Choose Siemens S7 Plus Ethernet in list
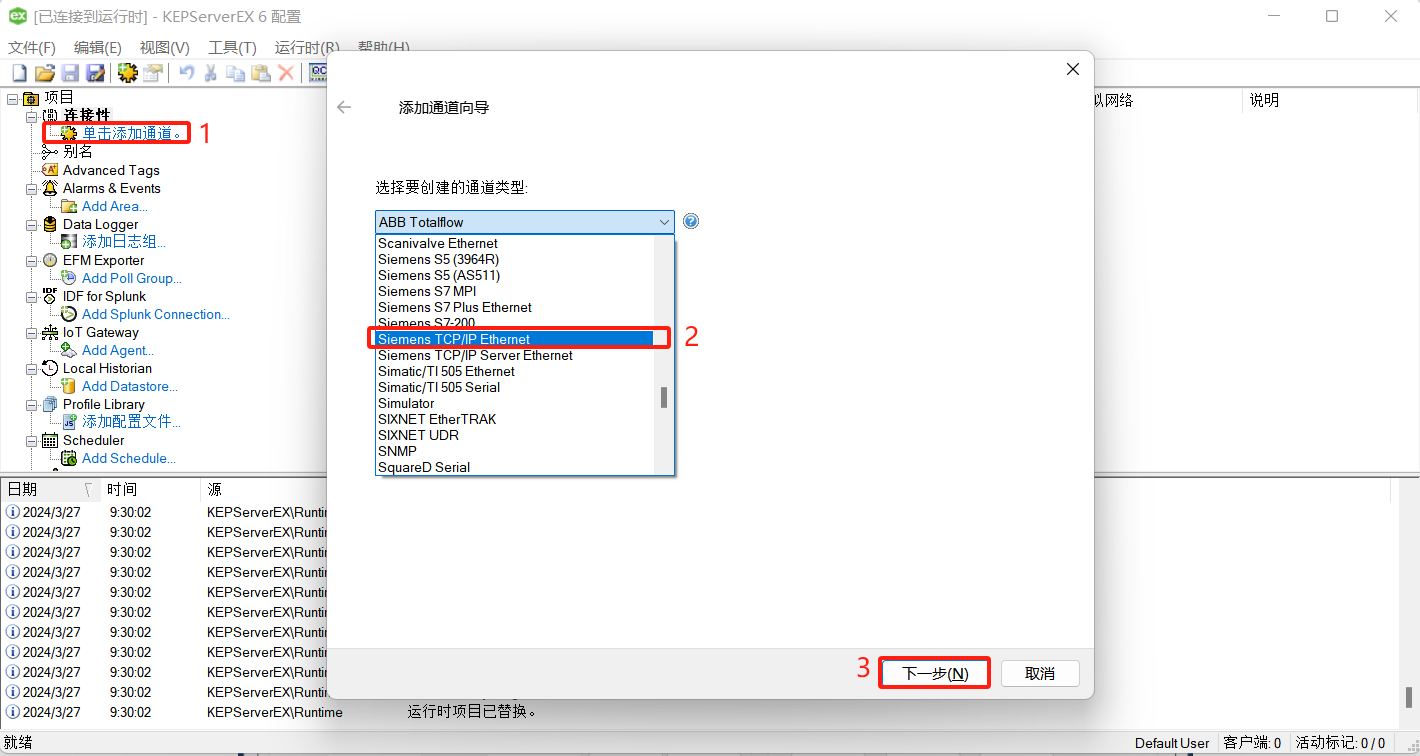The height and width of the screenshot is (756, 1420). (x=514, y=307)
